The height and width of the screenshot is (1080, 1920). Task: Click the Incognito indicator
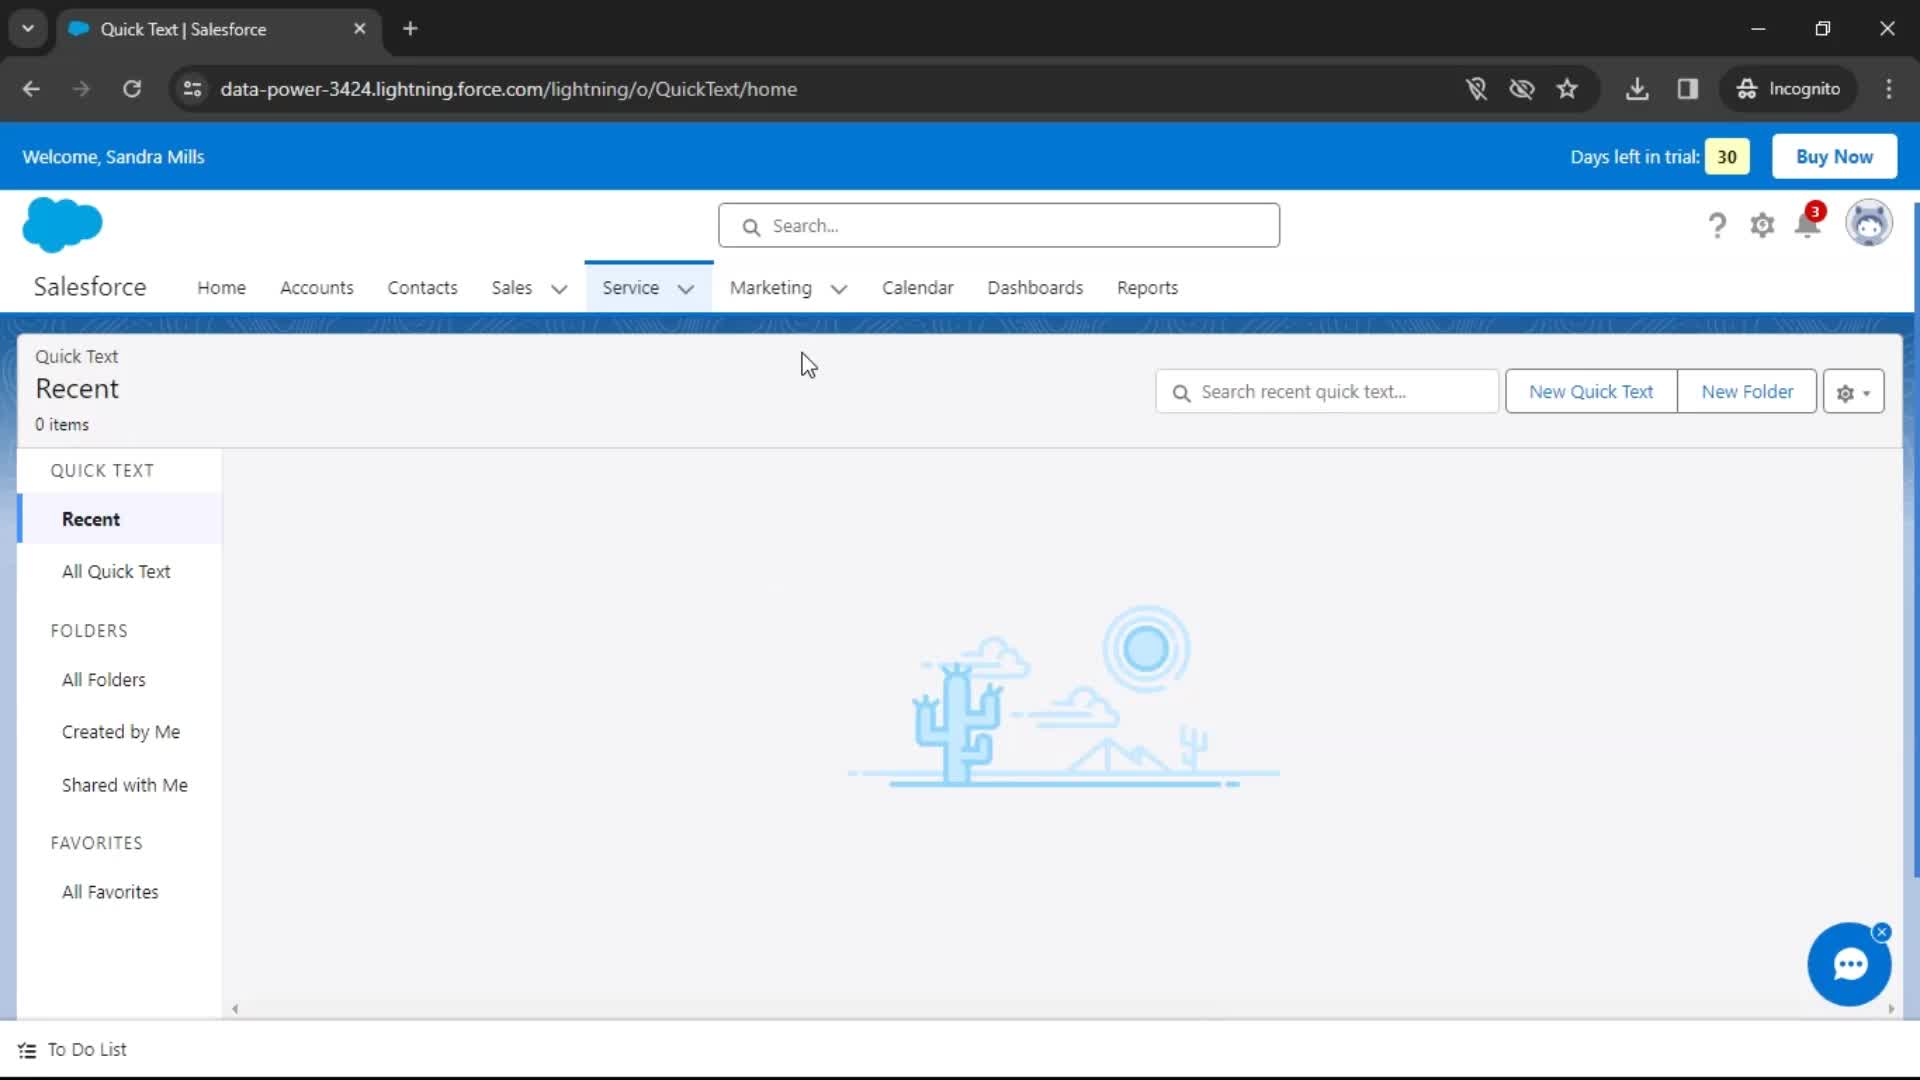click(1788, 89)
